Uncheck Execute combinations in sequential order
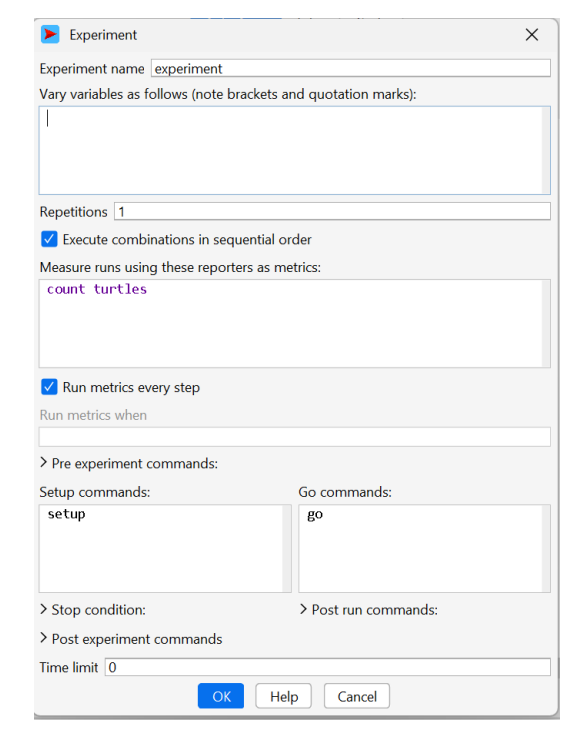The height and width of the screenshot is (744, 582). 49,239
